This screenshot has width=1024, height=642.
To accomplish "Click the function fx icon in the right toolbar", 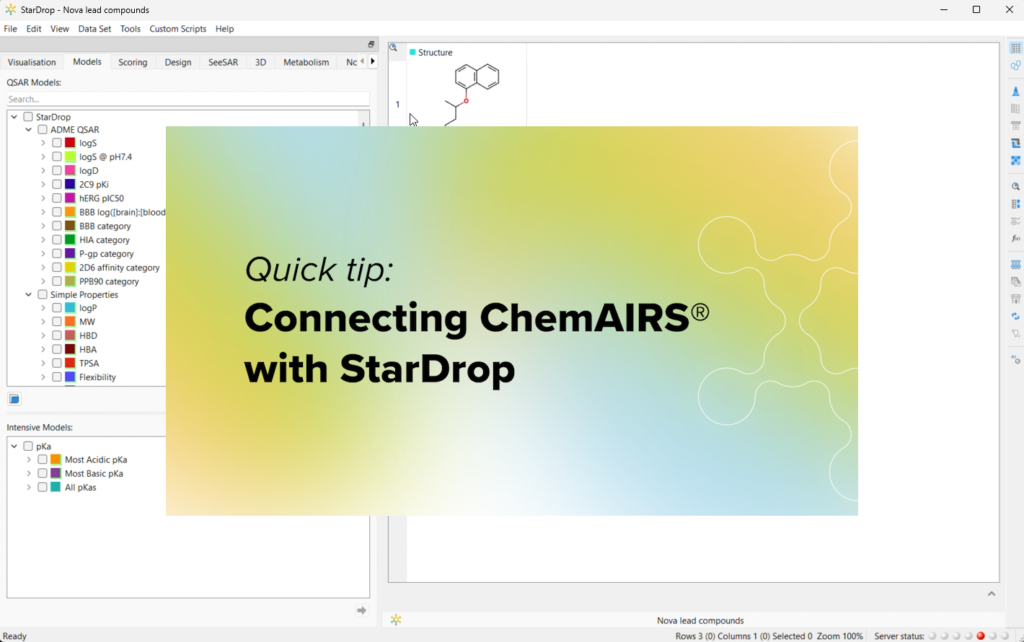I will point(1014,240).
